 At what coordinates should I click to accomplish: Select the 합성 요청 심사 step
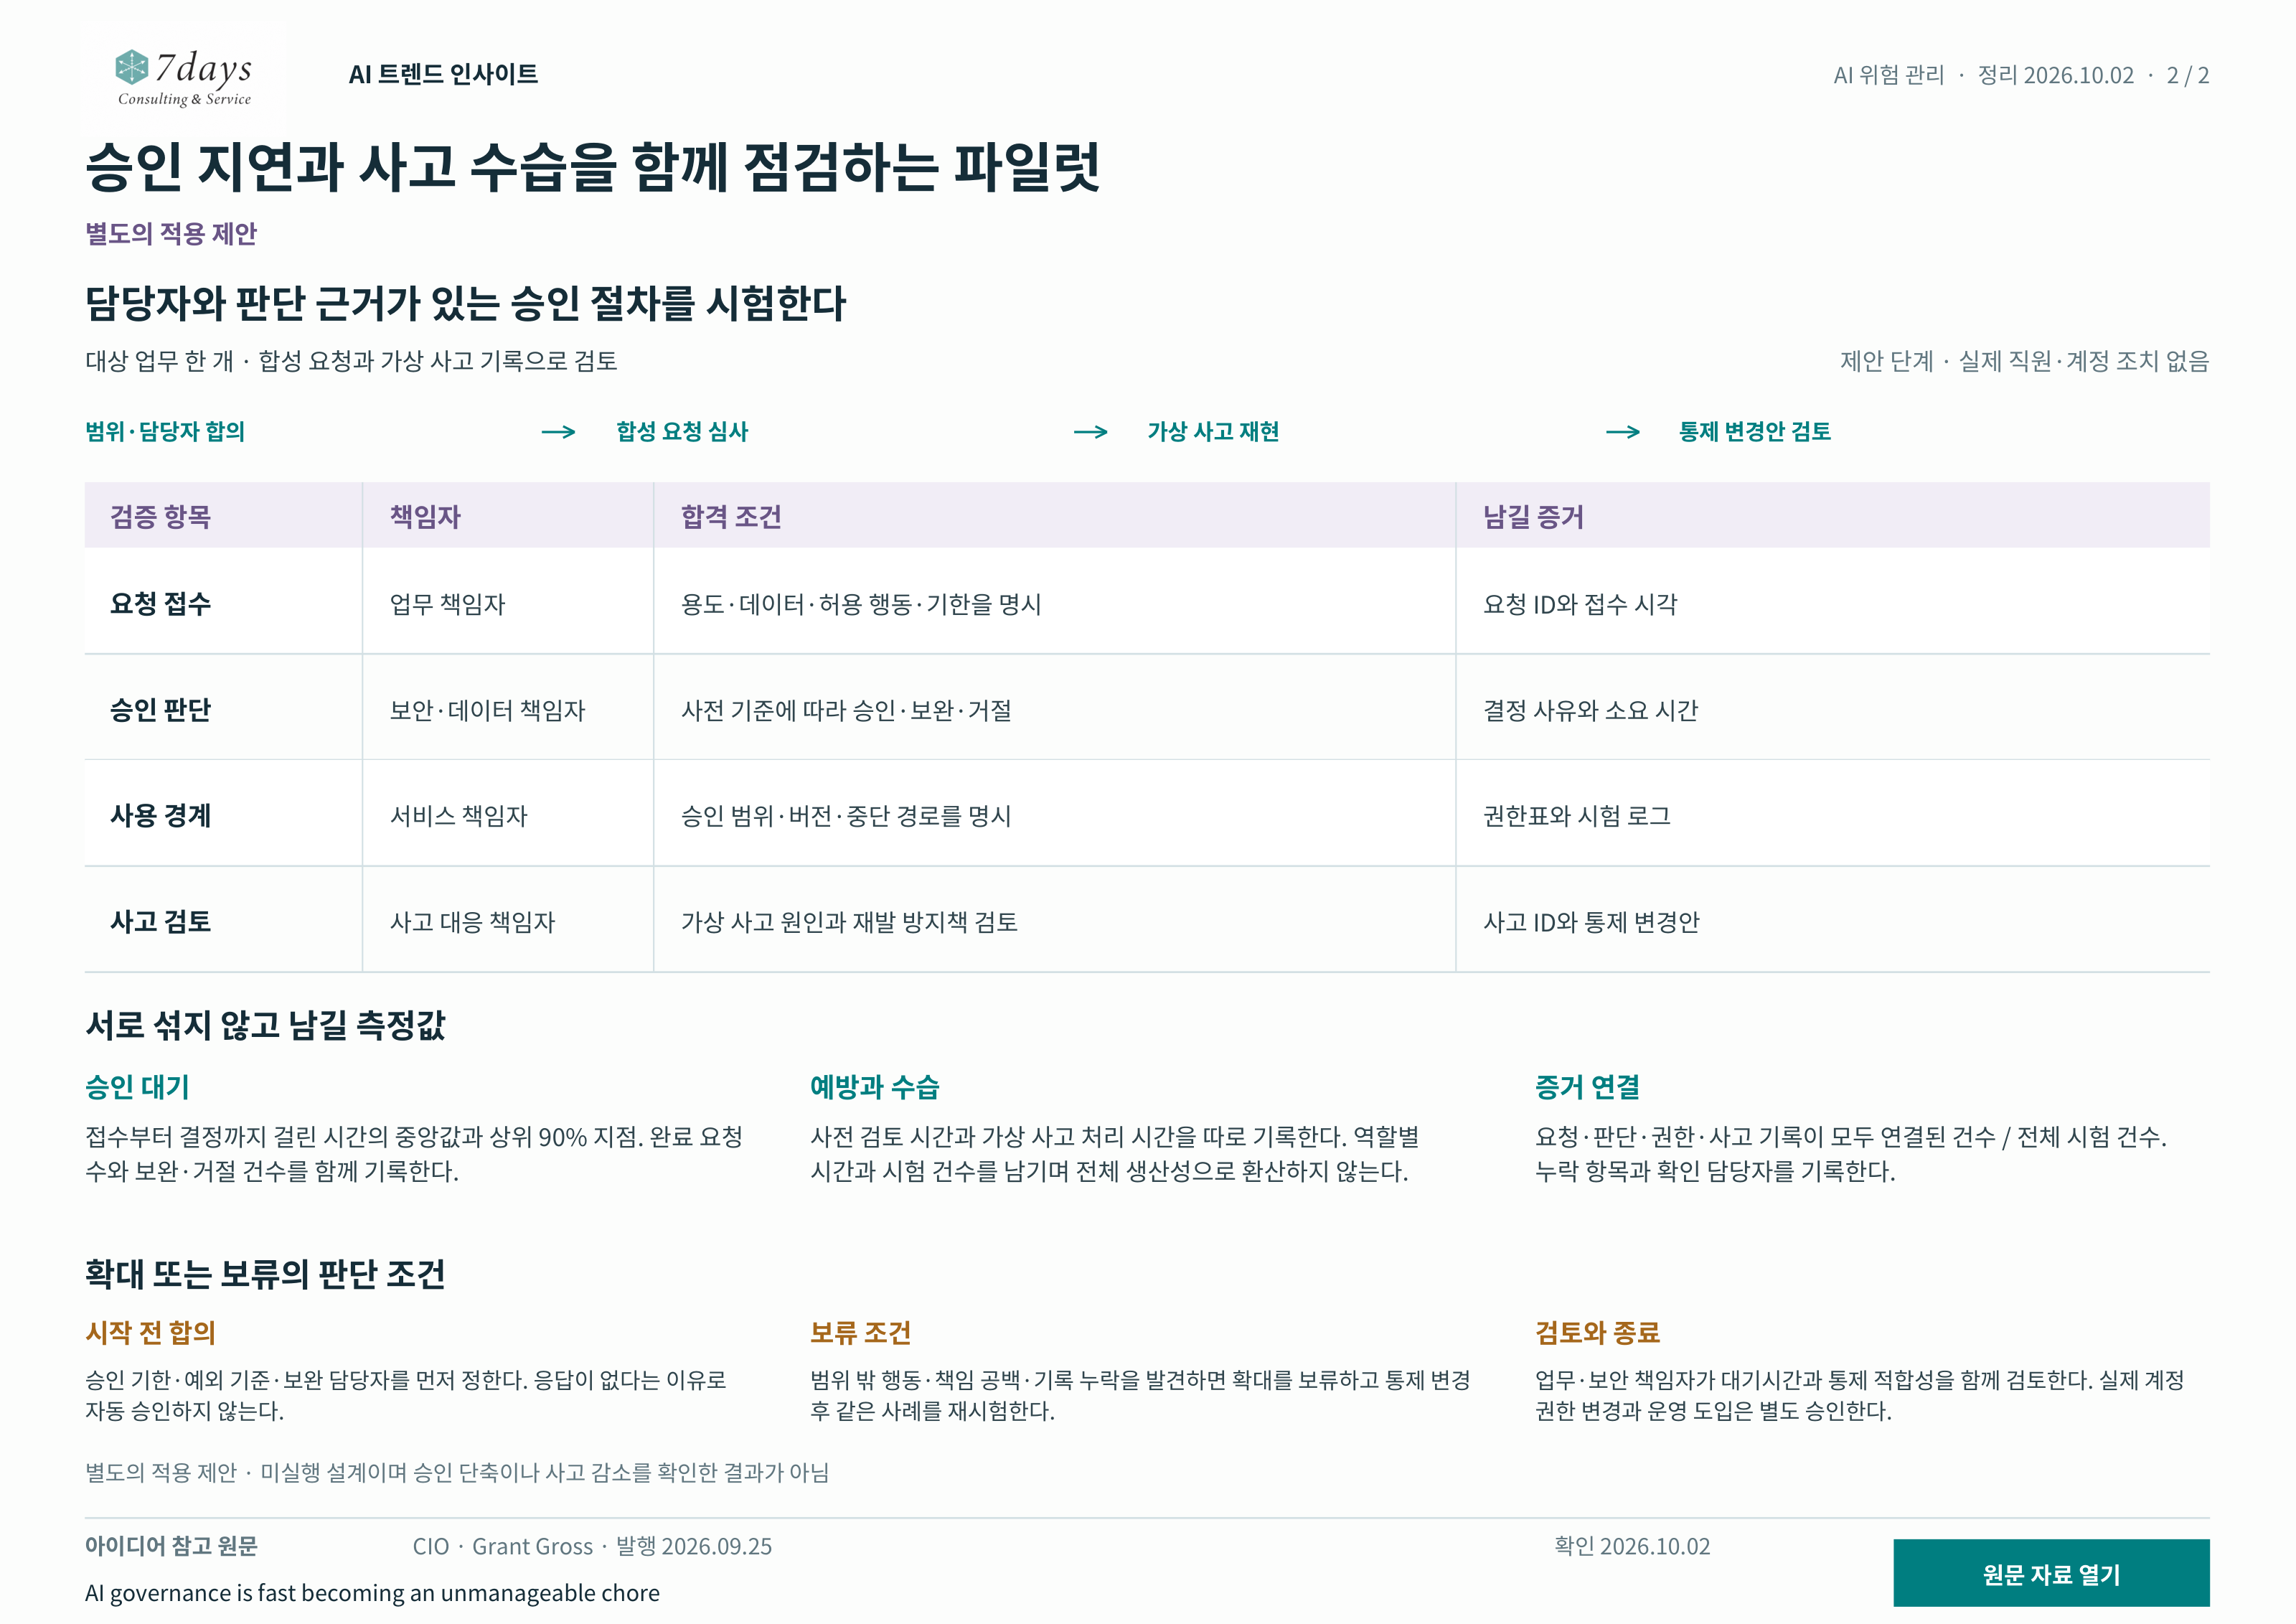682,431
